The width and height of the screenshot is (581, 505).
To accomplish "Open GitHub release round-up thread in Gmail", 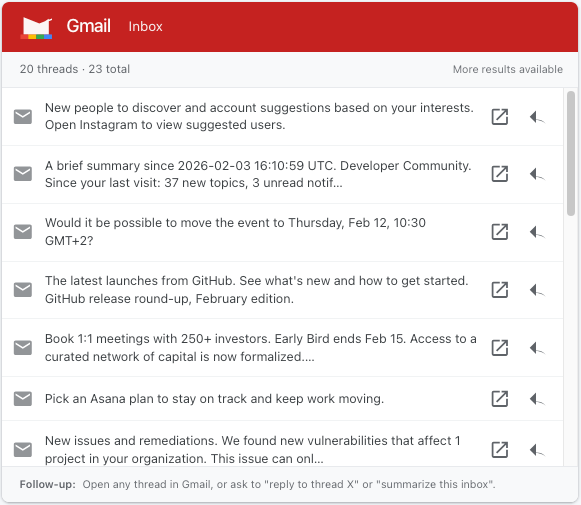I will (x=499, y=290).
